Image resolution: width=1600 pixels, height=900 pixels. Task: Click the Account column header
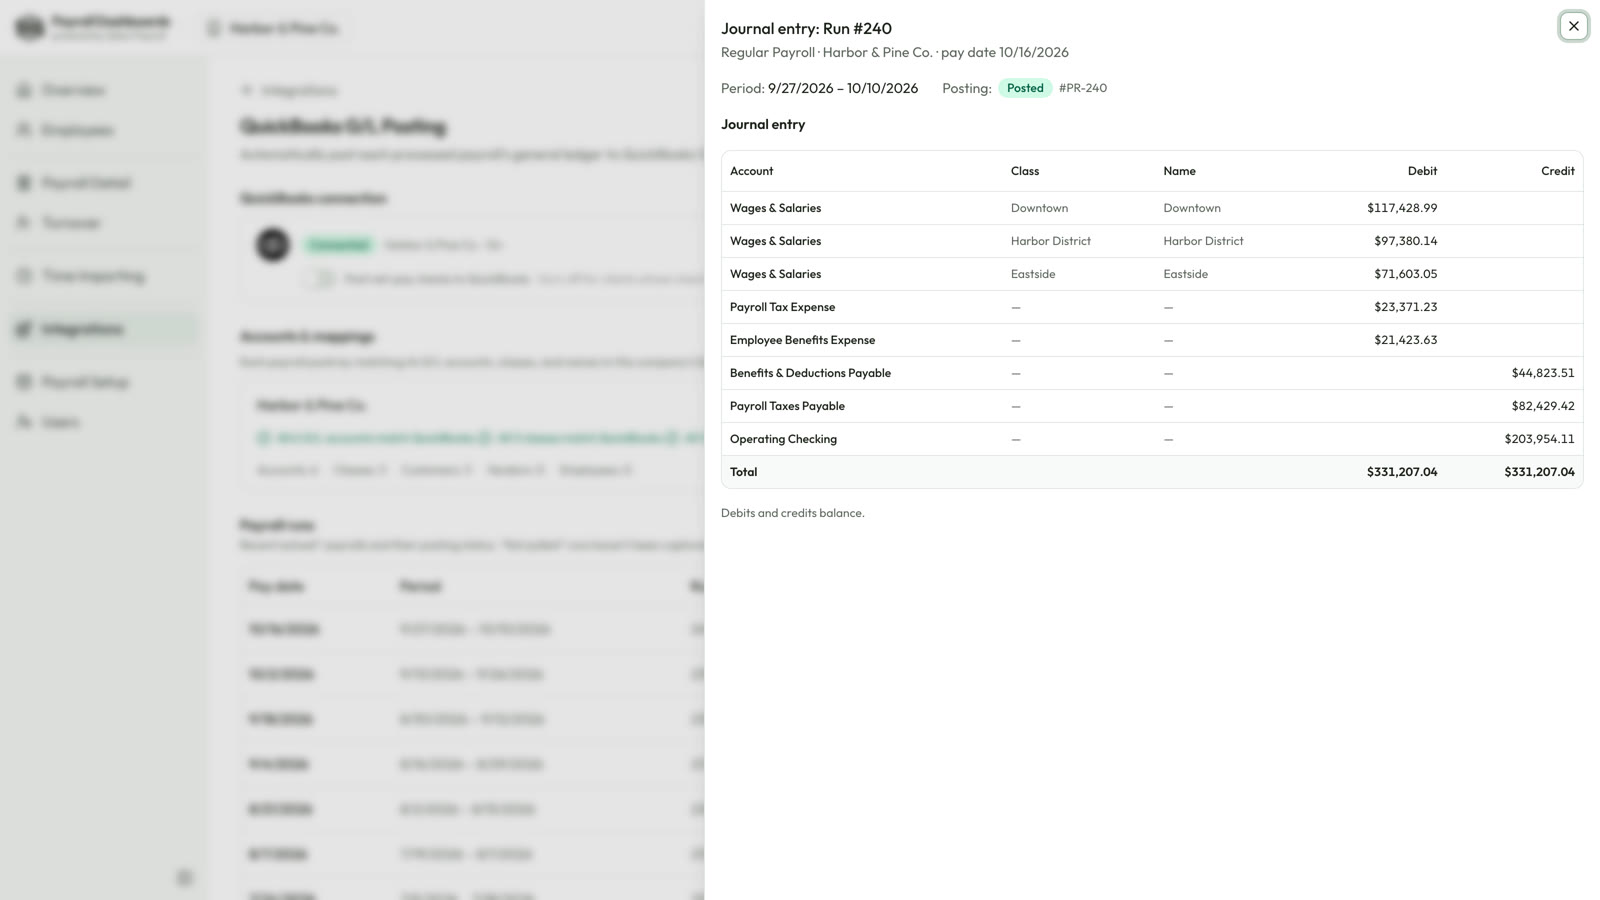coord(751,171)
